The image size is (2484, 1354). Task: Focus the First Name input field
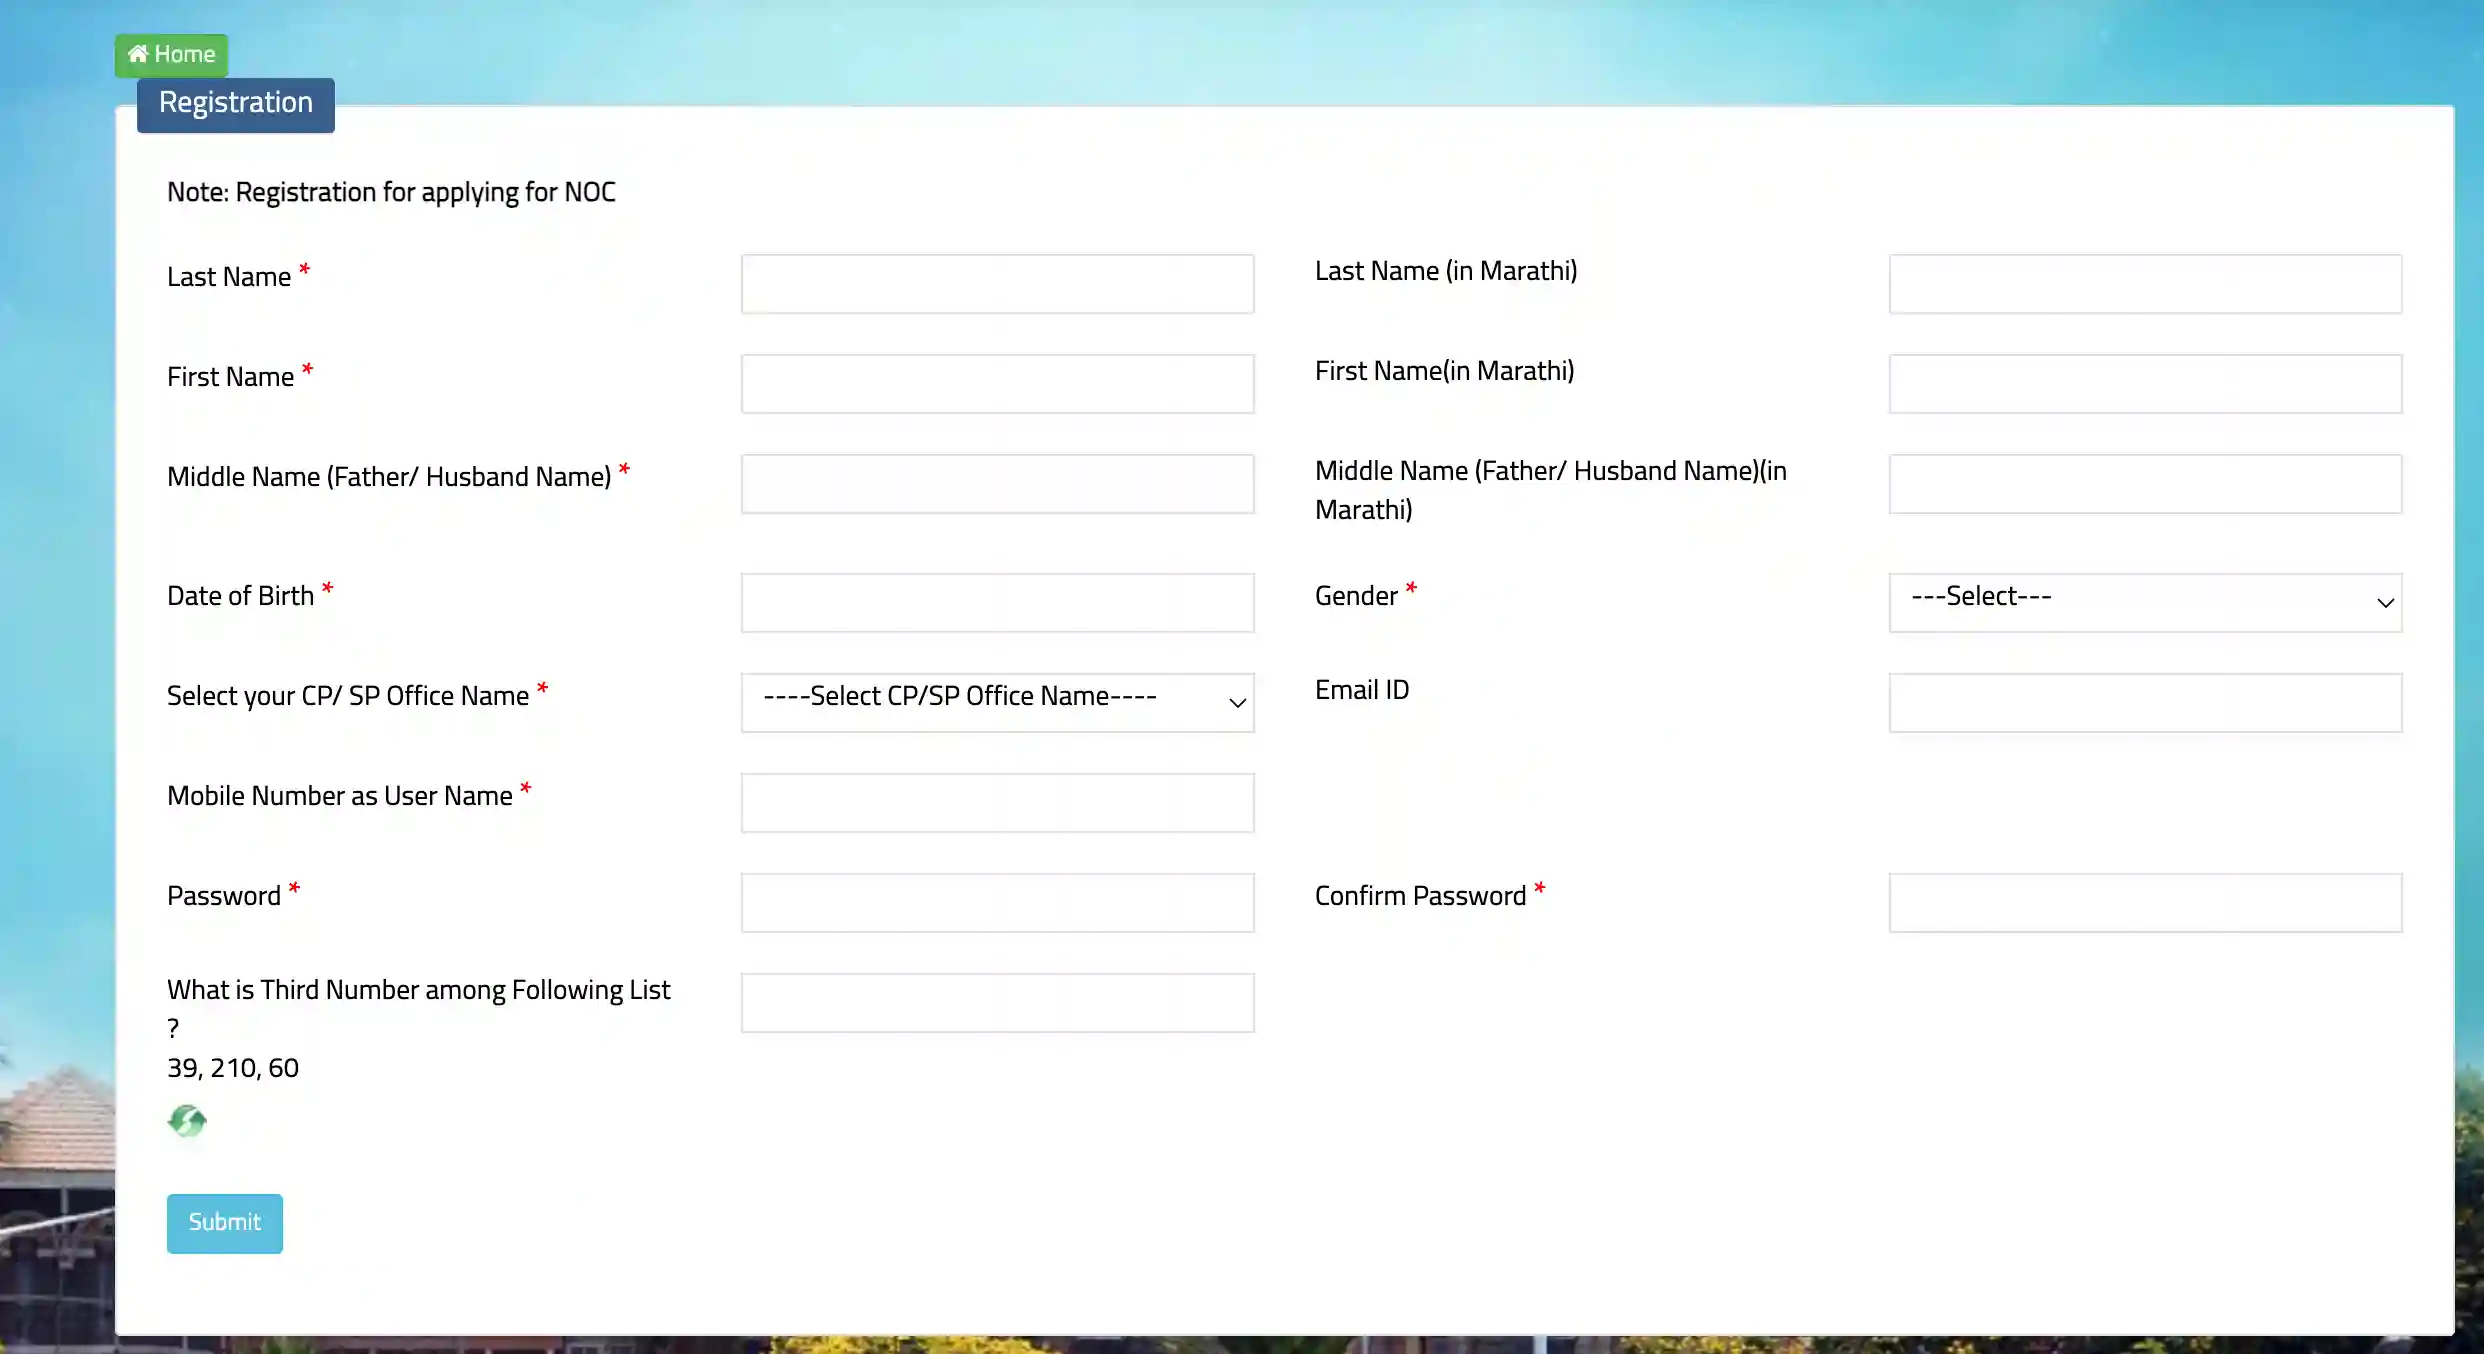coord(997,383)
